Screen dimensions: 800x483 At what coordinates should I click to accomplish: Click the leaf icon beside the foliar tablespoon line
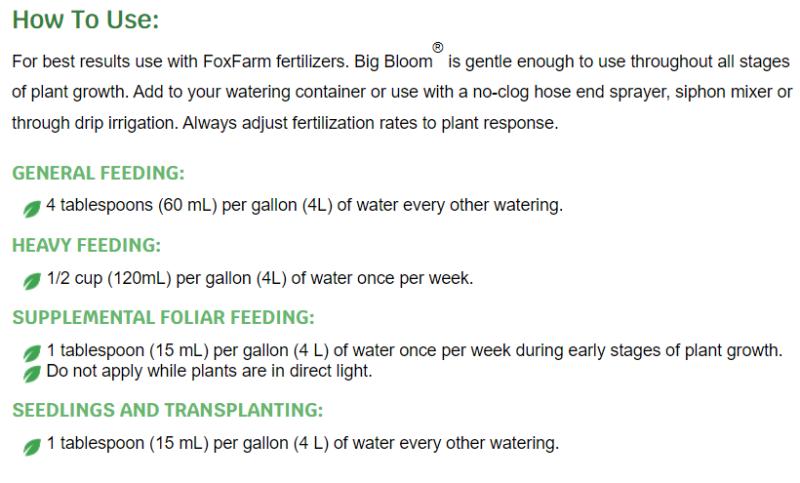(x=32, y=354)
